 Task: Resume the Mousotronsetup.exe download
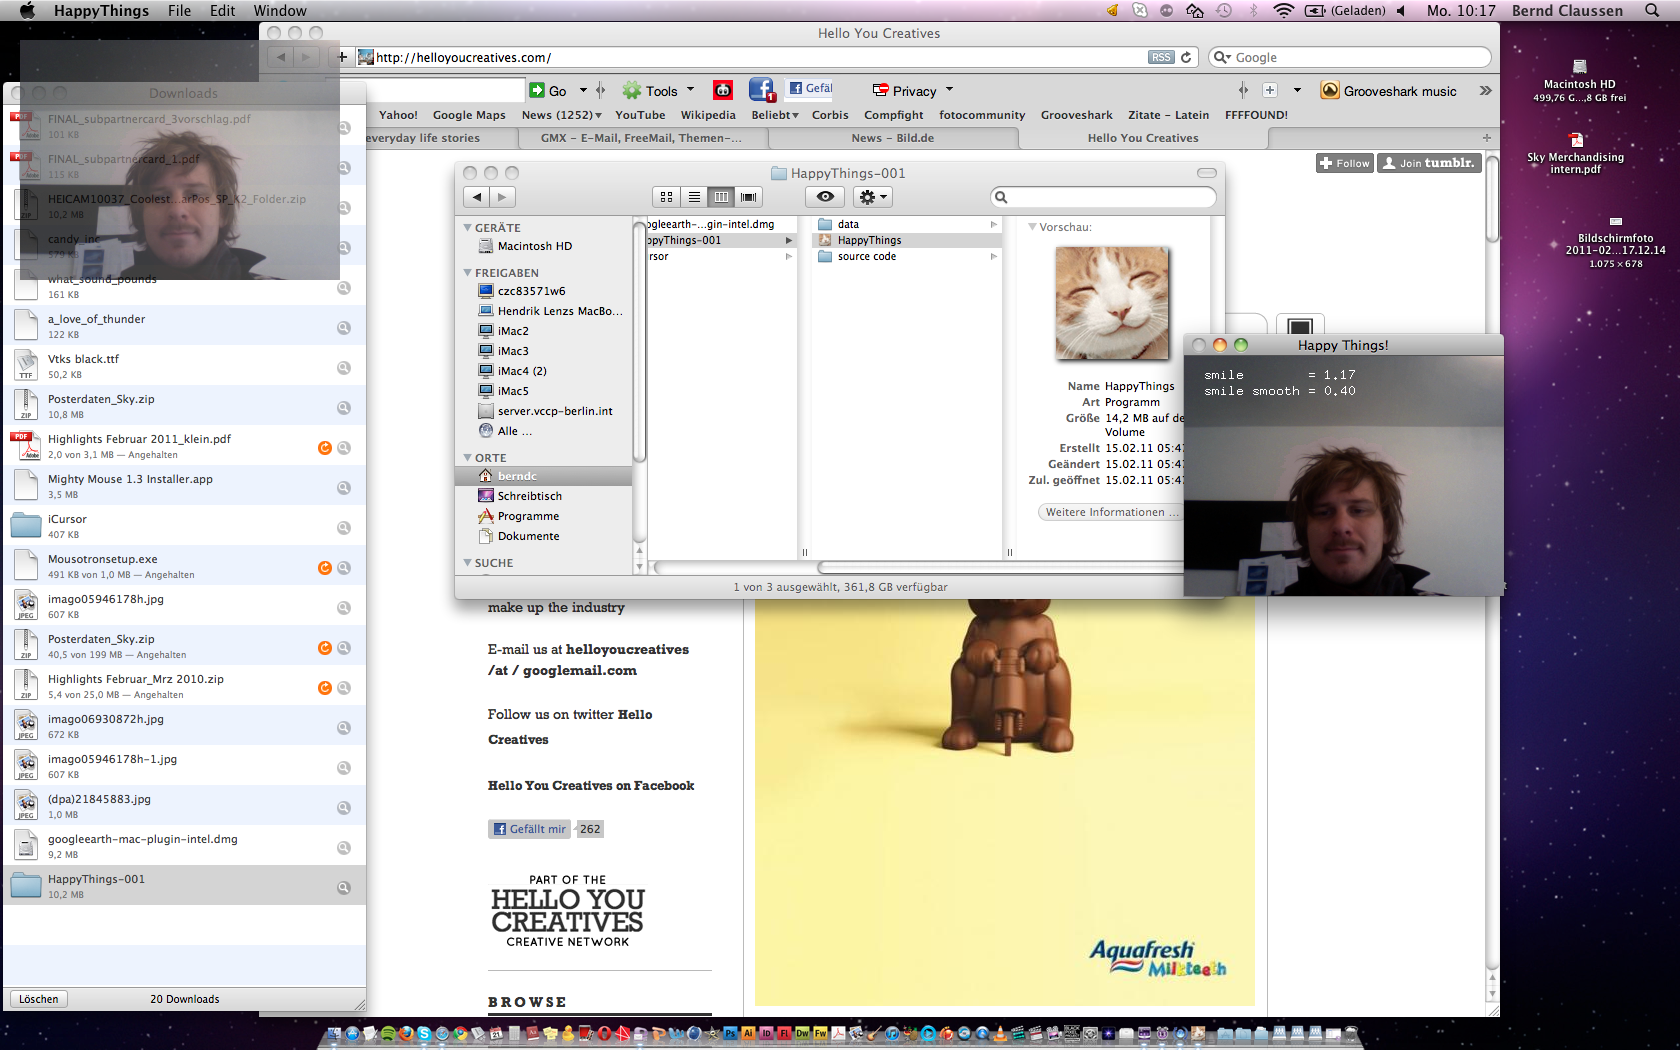tap(324, 568)
